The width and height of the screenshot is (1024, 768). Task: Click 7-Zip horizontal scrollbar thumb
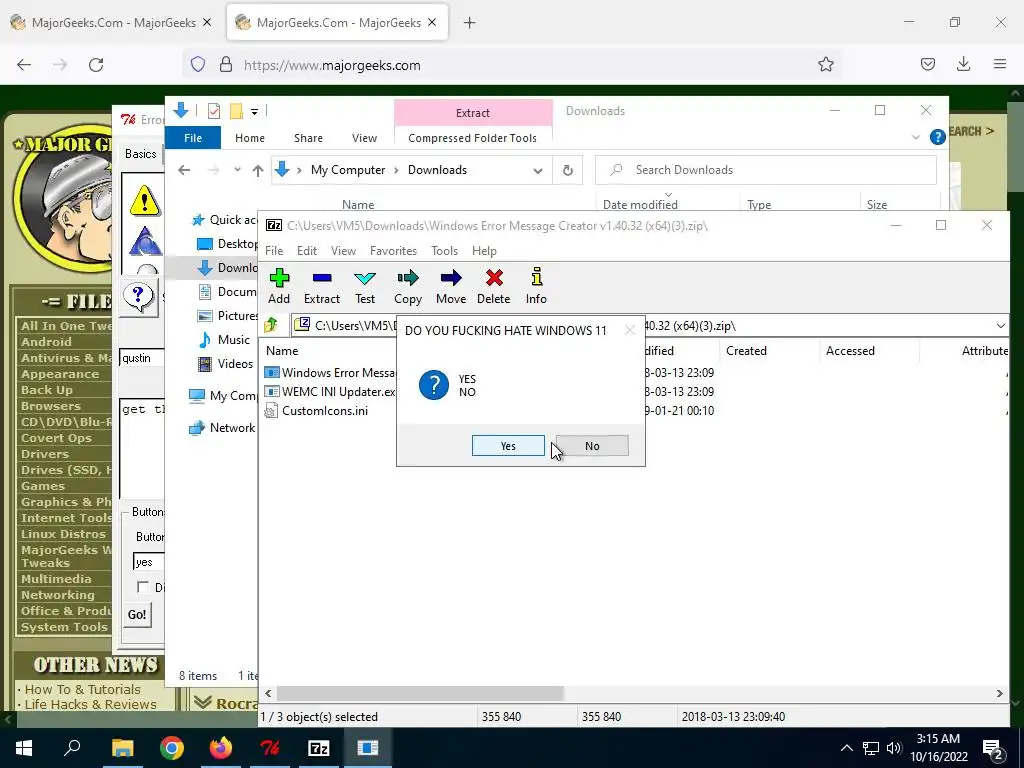point(420,694)
